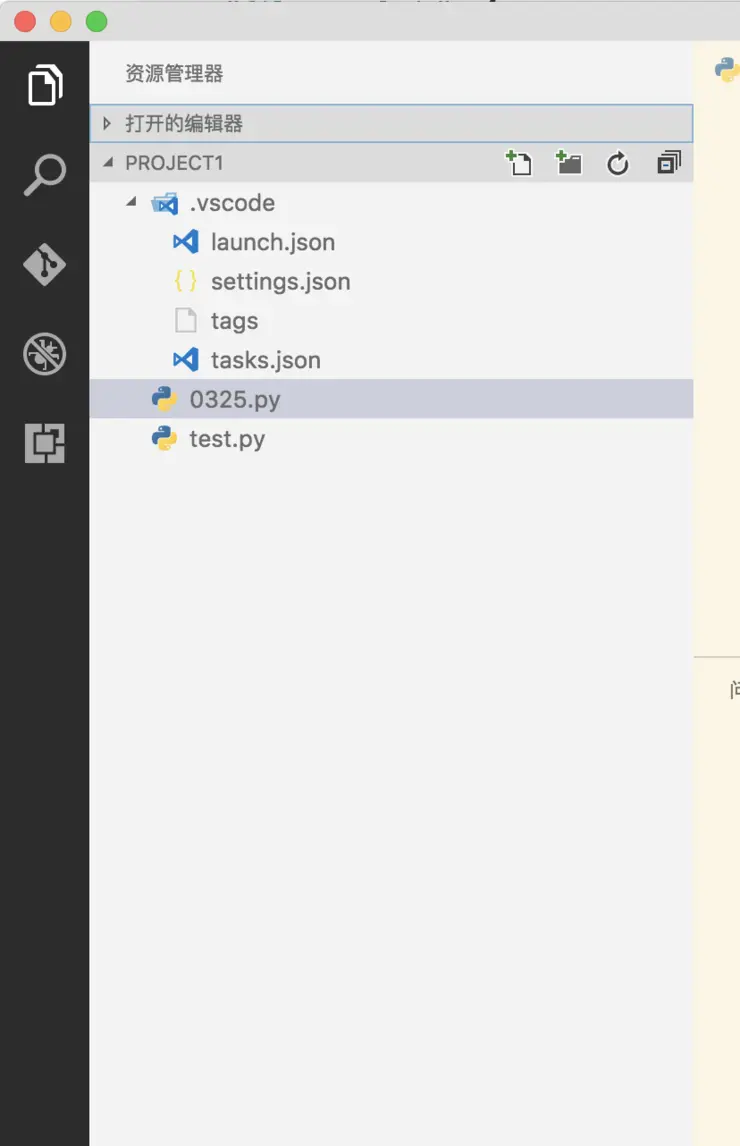Click New Folder icon in PROJECT1 header

click(x=569, y=162)
